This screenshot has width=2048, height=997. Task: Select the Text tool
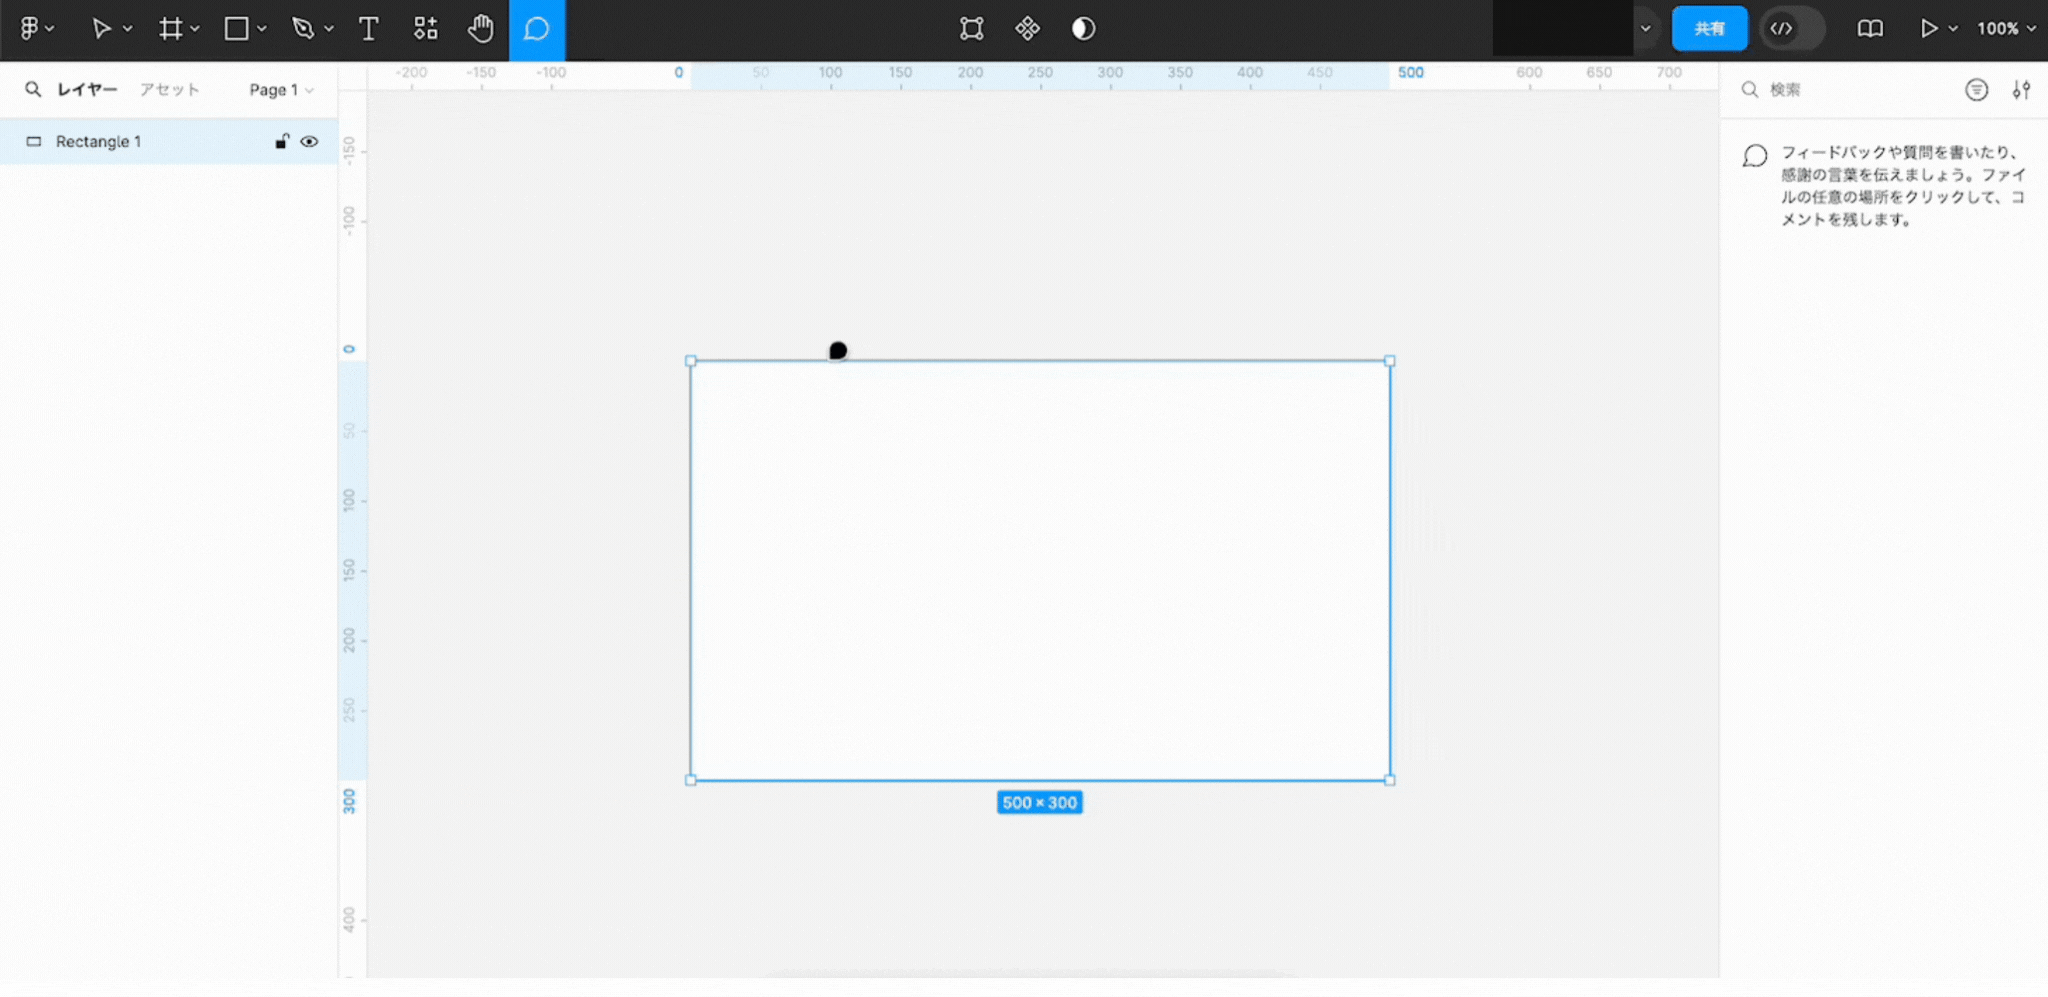(368, 29)
